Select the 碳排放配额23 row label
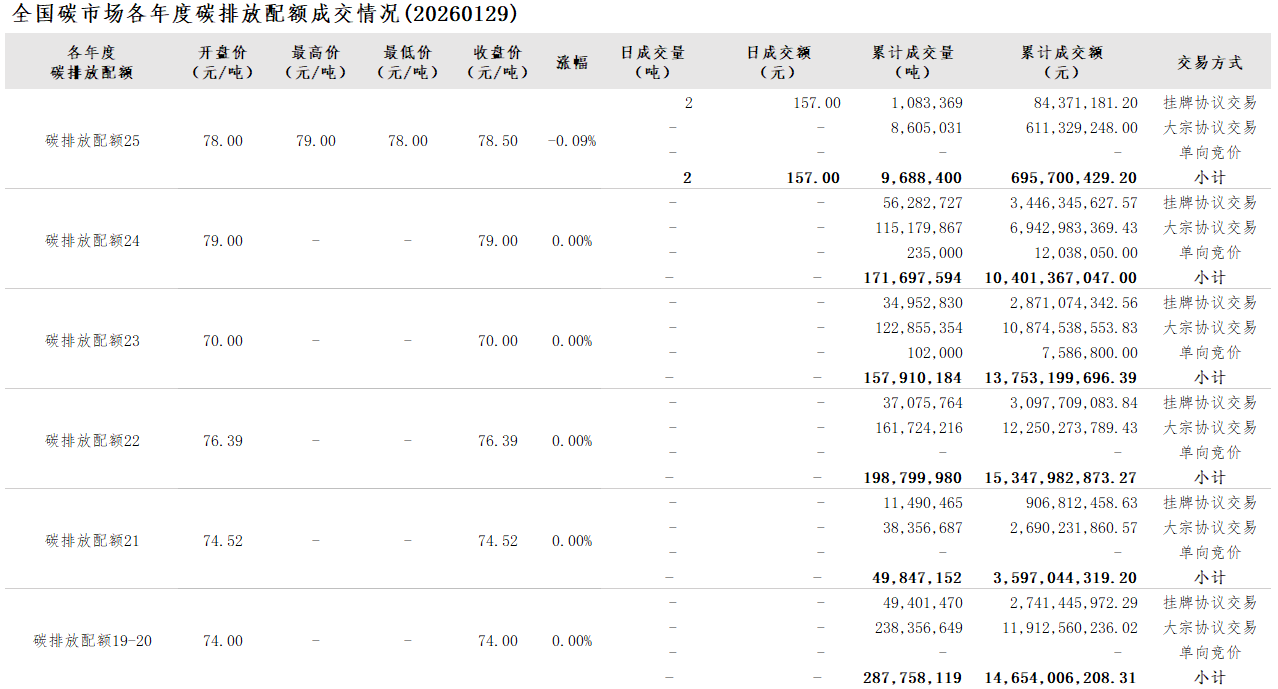 coord(93,341)
